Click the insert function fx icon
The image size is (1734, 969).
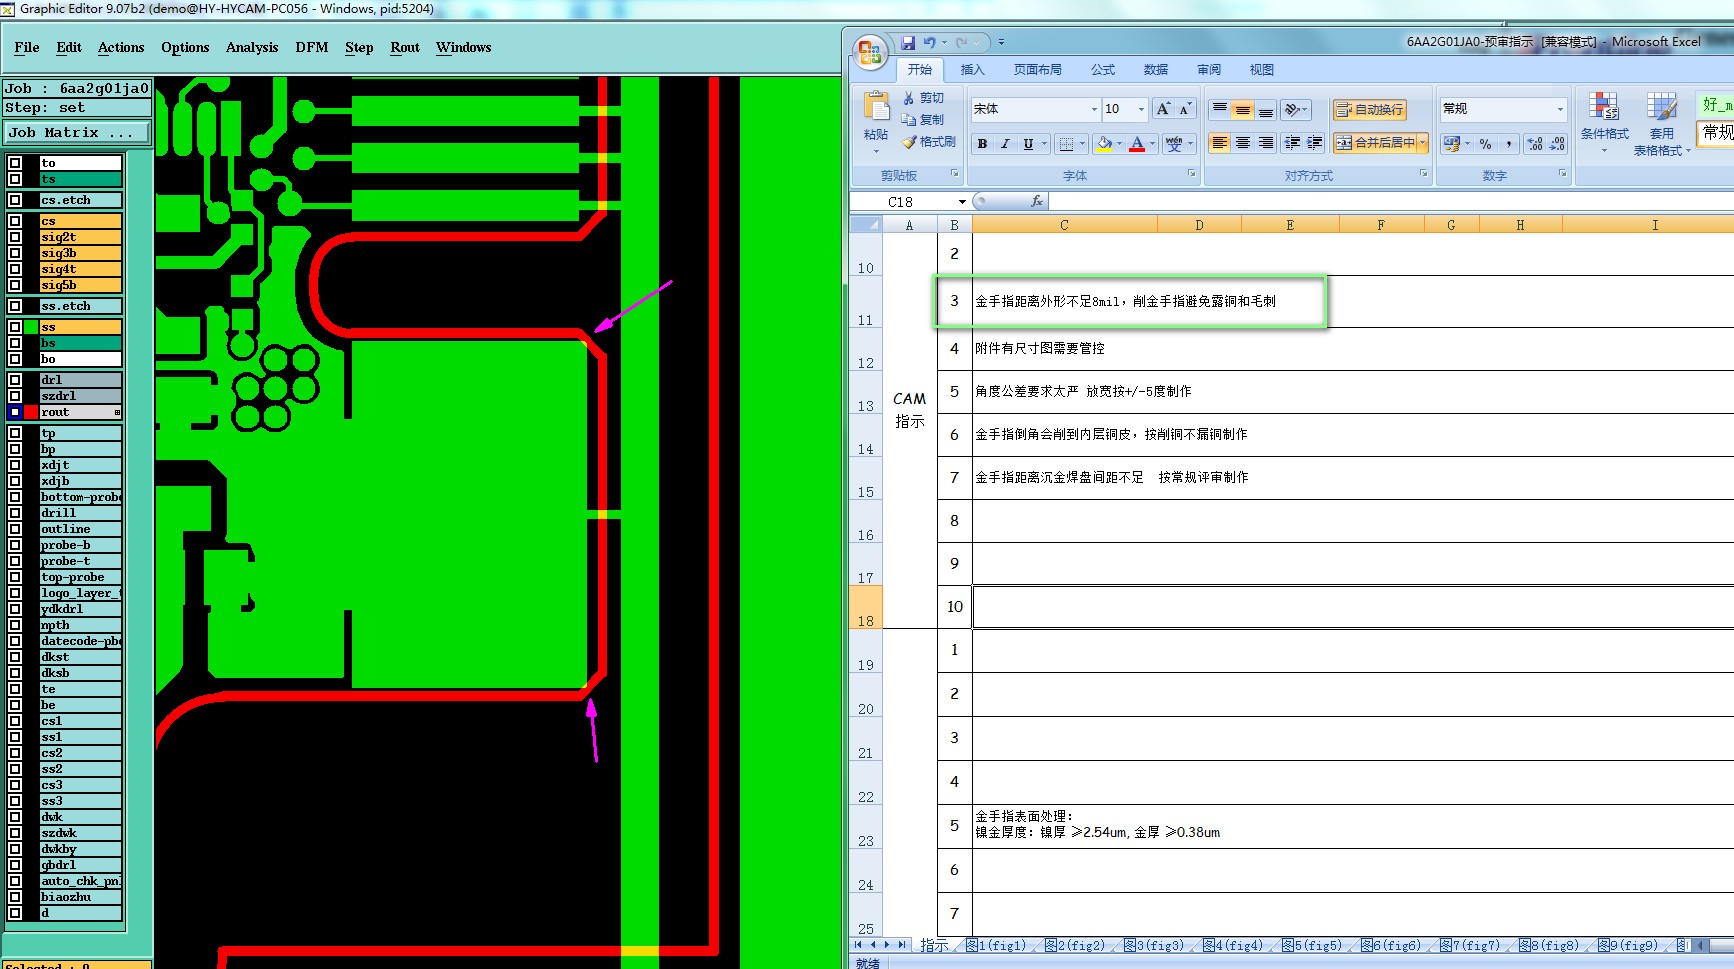(1037, 201)
